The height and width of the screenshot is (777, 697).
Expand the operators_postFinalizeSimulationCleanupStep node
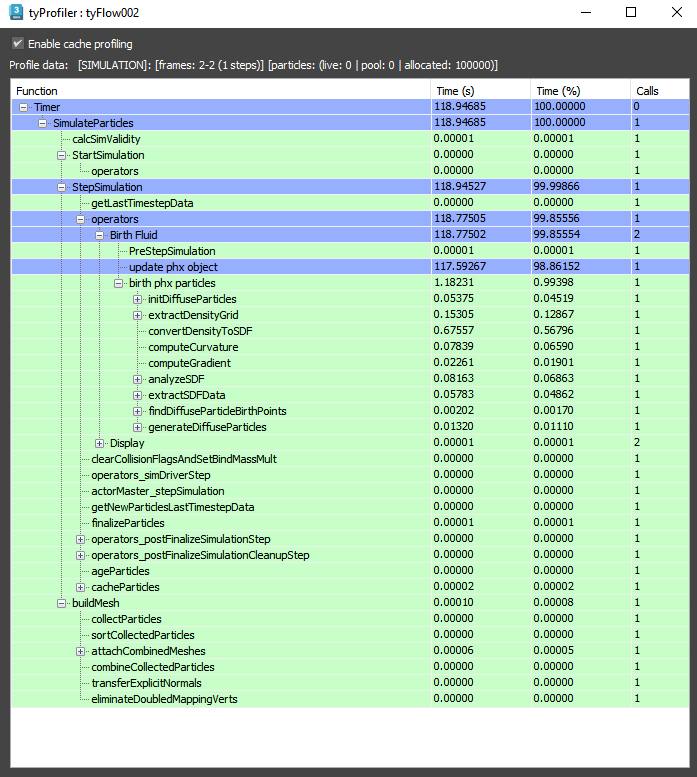pyautogui.click(x=80, y=555)
